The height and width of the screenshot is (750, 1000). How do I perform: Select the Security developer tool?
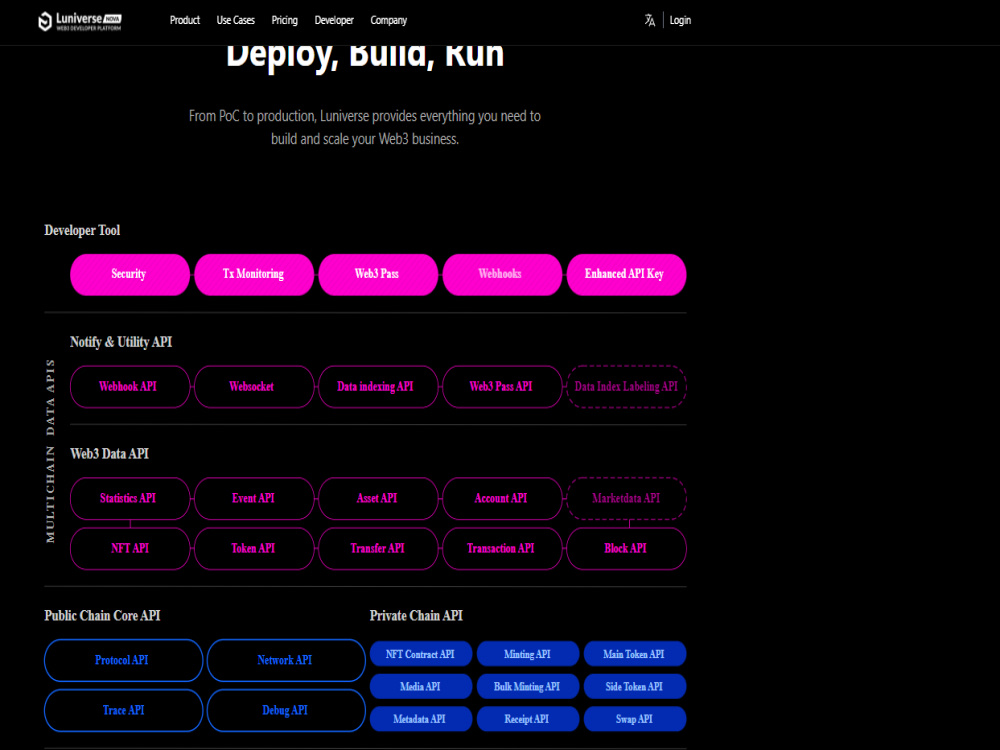click(x=129, y=274)
